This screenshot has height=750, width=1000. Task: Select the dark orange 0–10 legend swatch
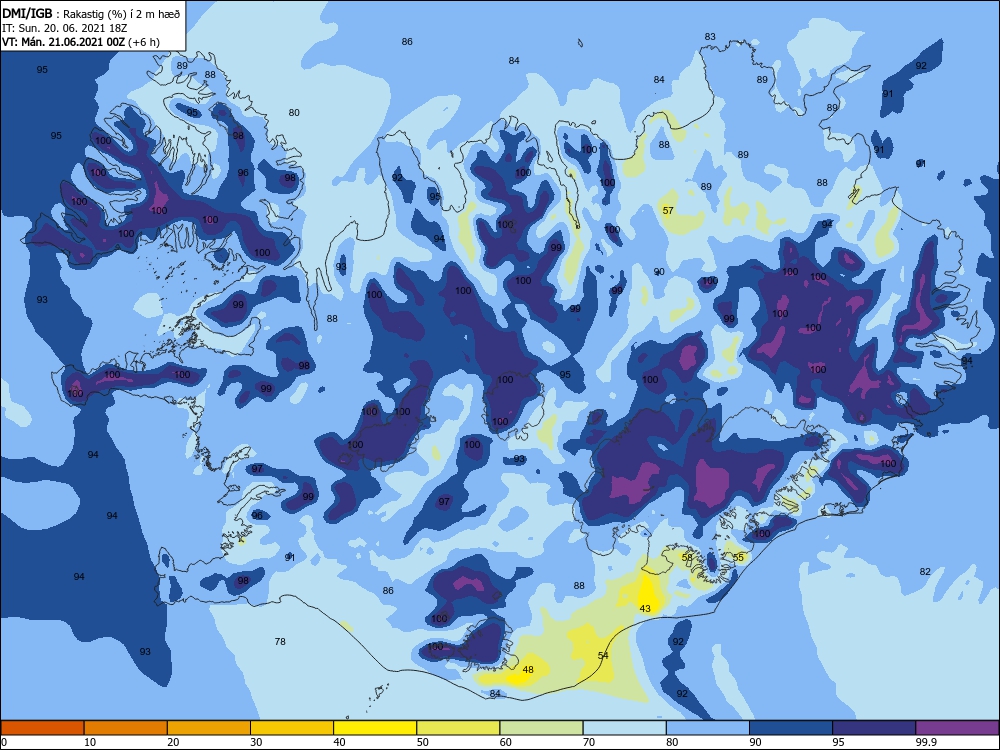(42, 728)
